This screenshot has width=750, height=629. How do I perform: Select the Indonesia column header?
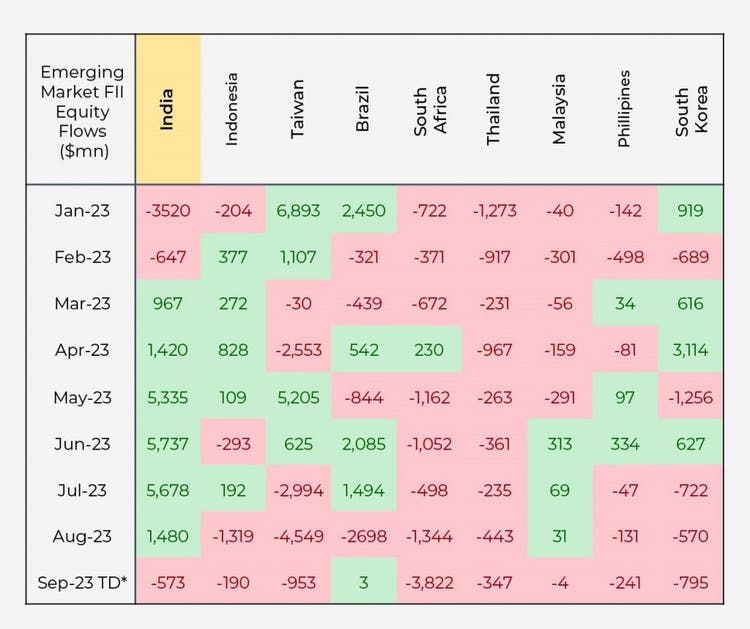[232, 109]
